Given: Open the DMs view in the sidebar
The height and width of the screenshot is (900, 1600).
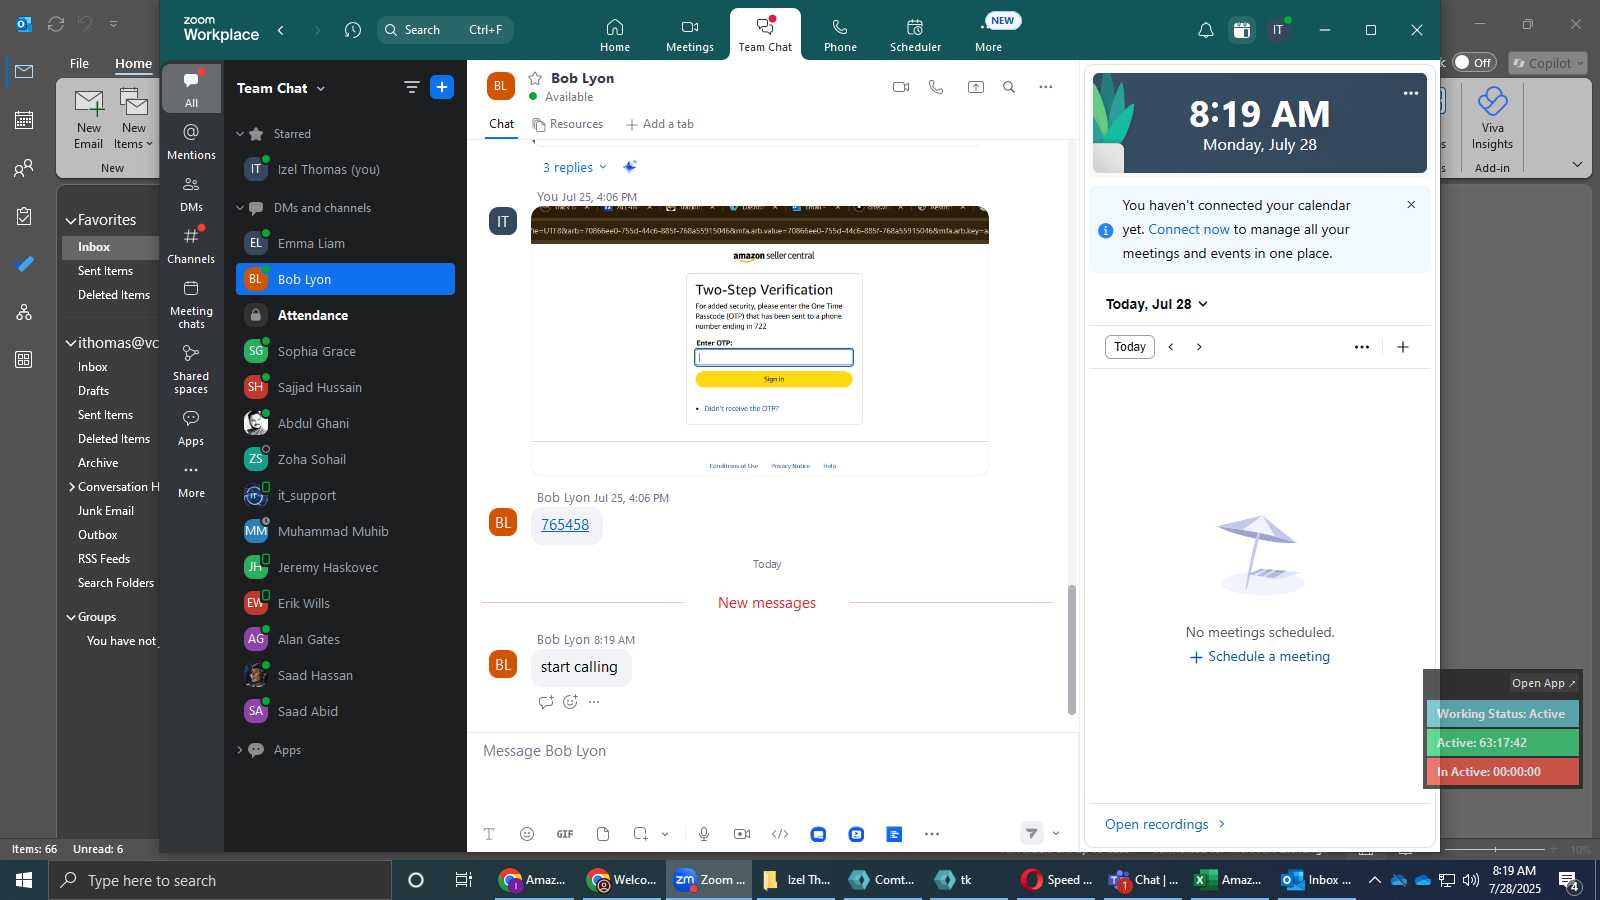Looking at the screenshot, I should 191,194.
